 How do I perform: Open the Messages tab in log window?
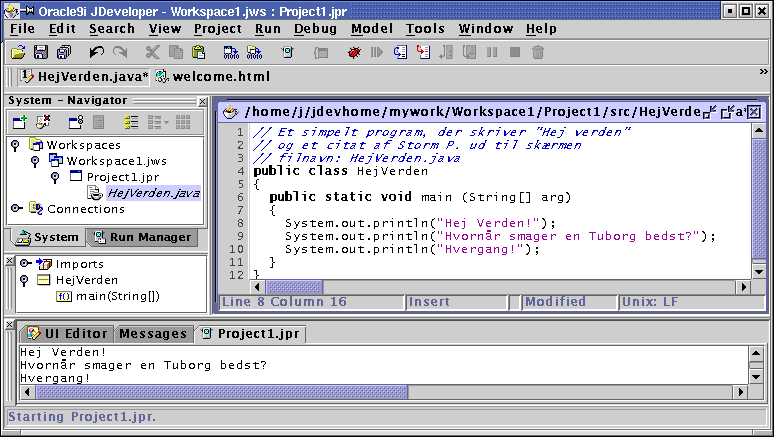click(x=153, y=333)
